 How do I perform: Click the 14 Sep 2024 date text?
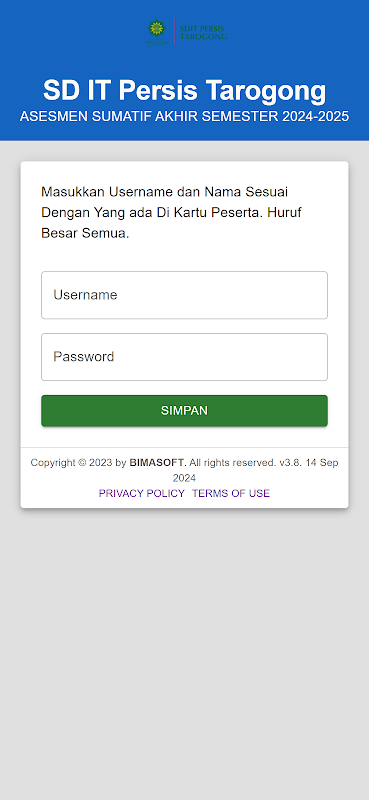pyautogui.click(x=255, y=470)
